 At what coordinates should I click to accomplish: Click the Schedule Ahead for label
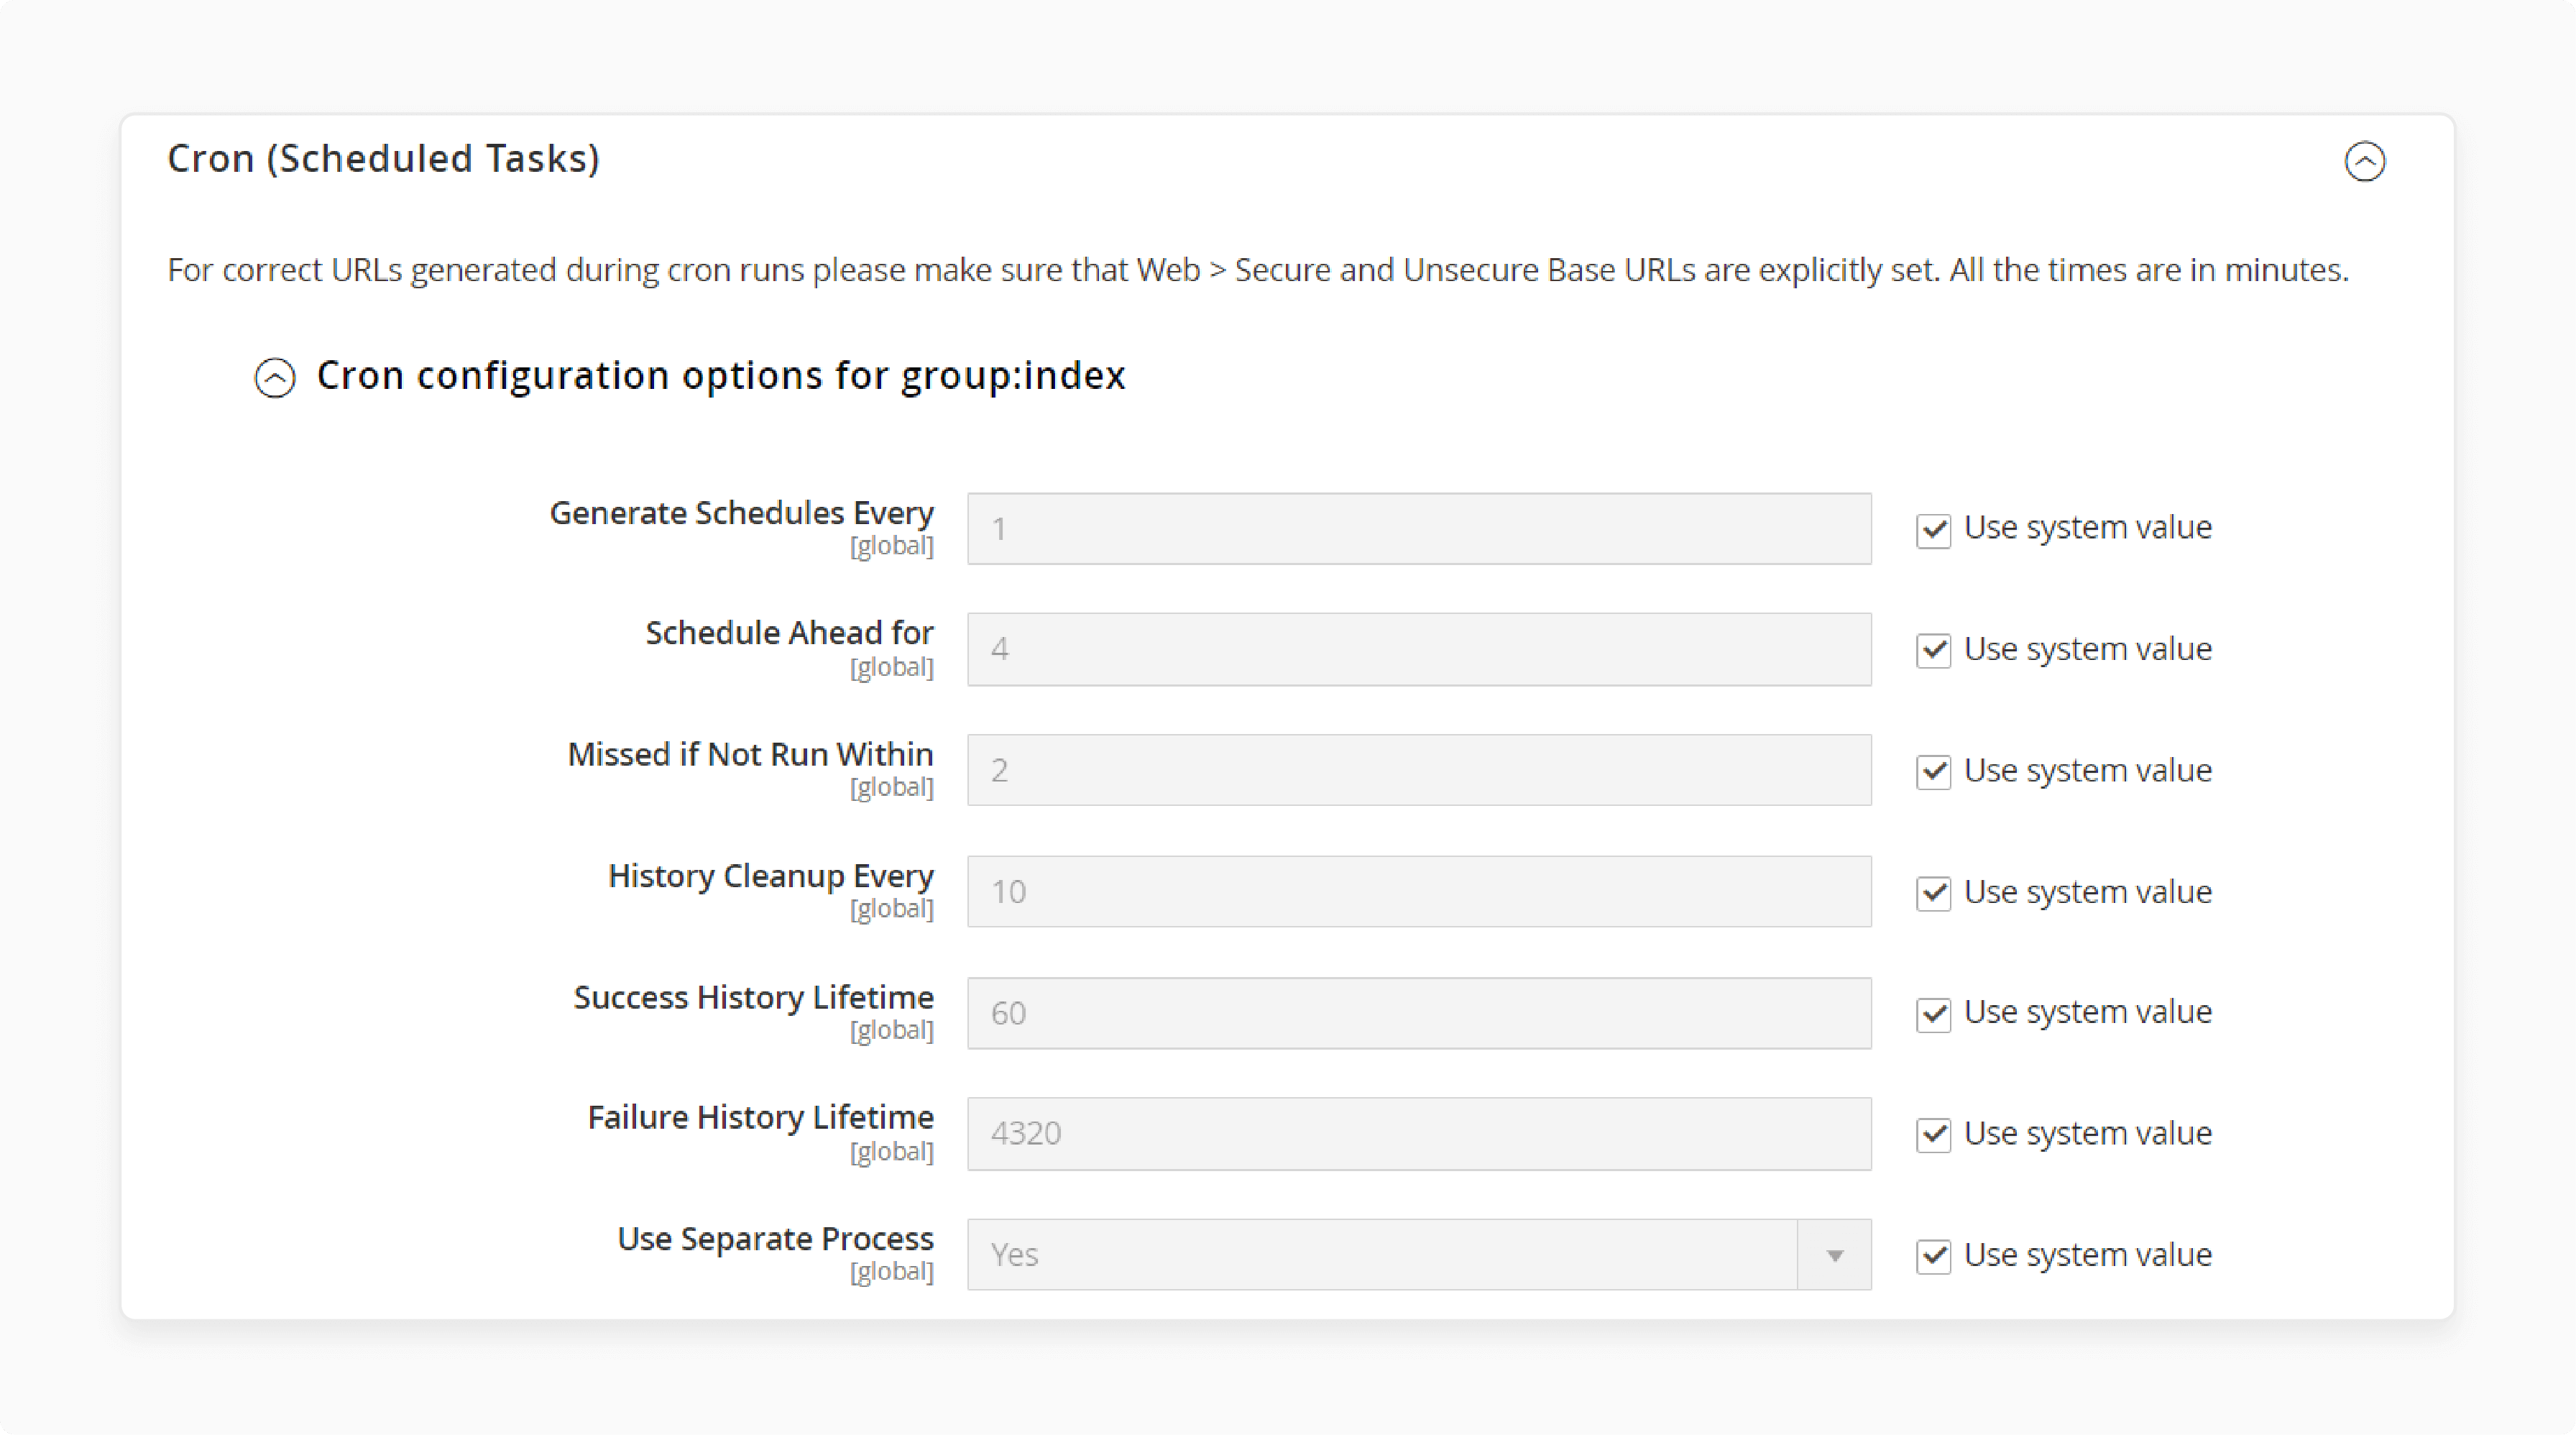[x=789, y=632]
